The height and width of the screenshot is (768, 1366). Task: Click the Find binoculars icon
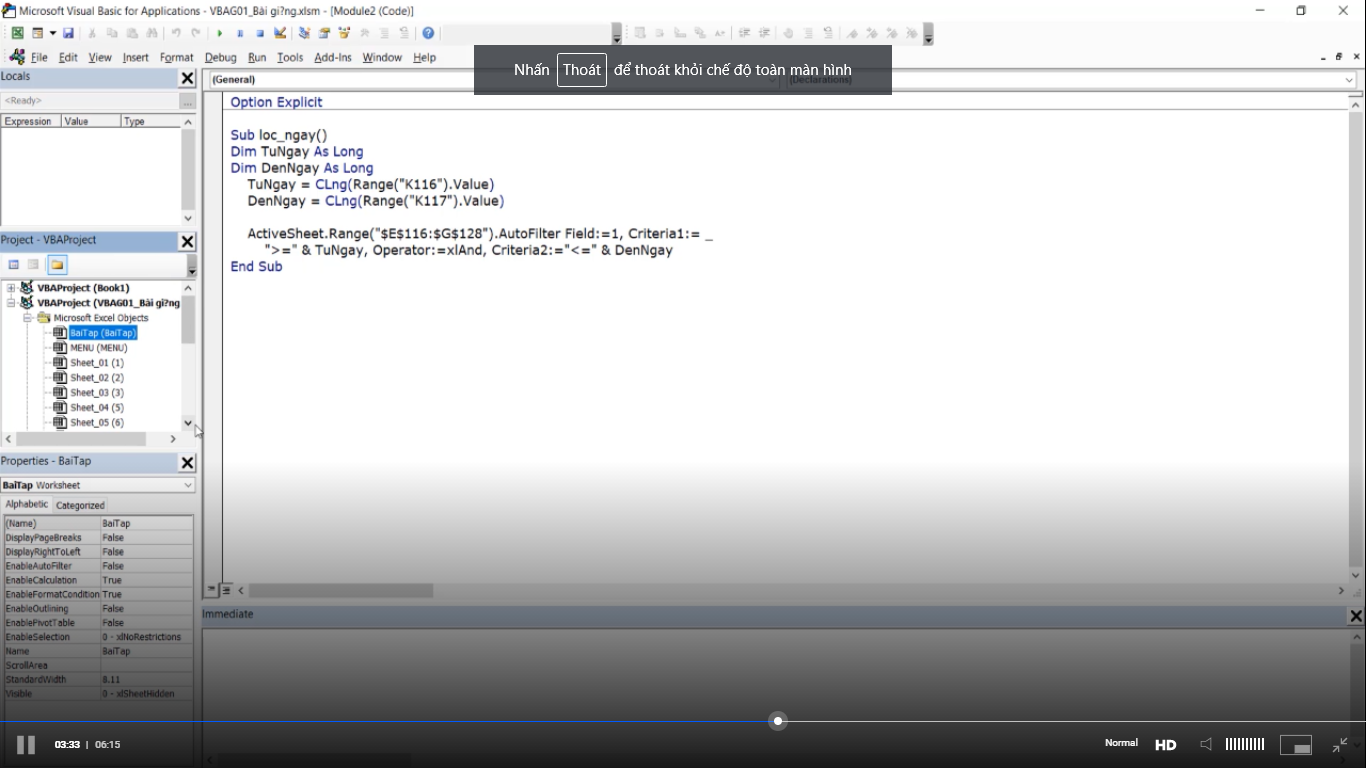(152, 33)
